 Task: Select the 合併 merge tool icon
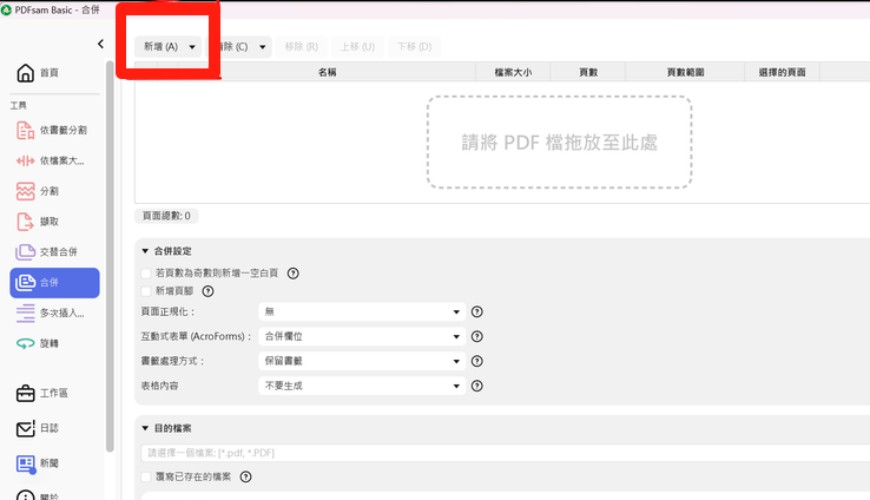25,282
